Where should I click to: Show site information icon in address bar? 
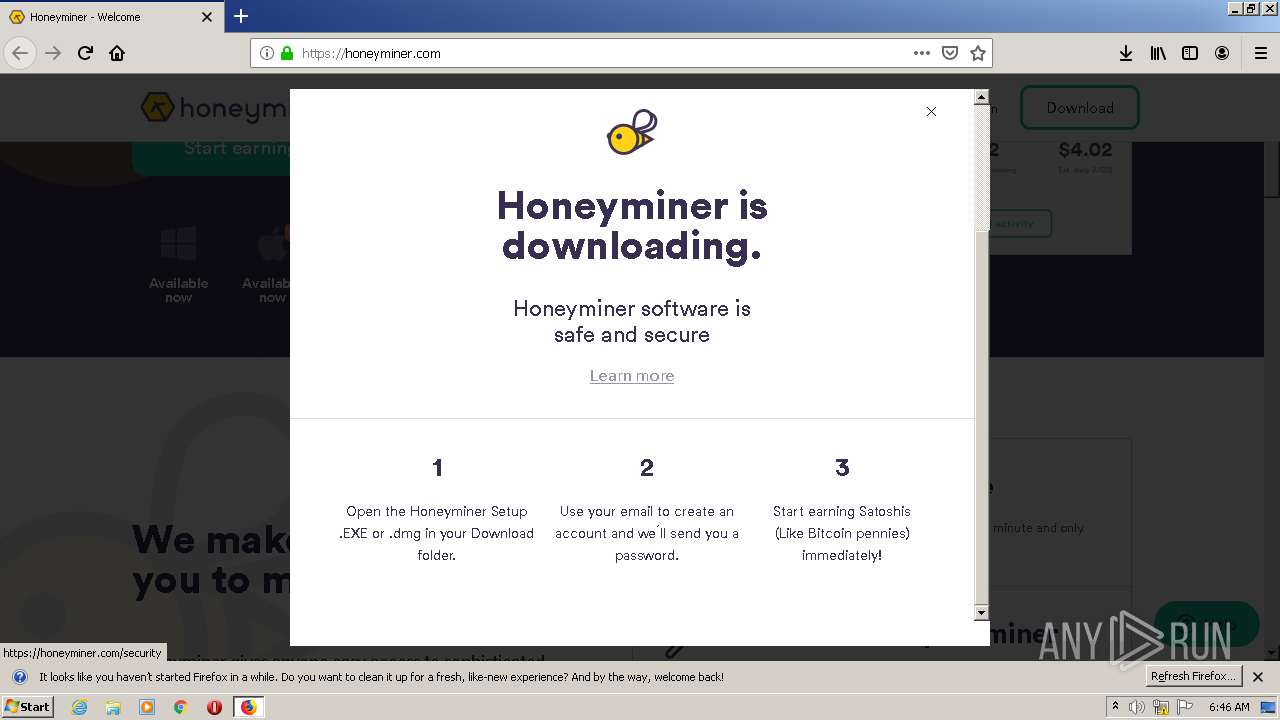267,53
